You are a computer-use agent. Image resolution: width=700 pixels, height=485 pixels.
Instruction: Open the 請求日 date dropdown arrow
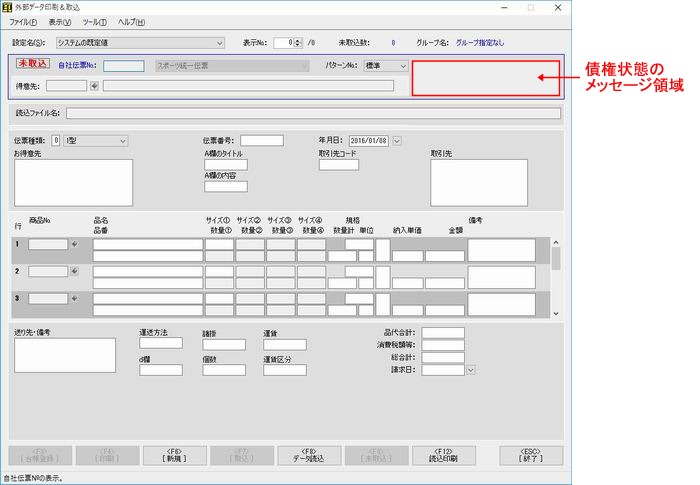[471, 370]
